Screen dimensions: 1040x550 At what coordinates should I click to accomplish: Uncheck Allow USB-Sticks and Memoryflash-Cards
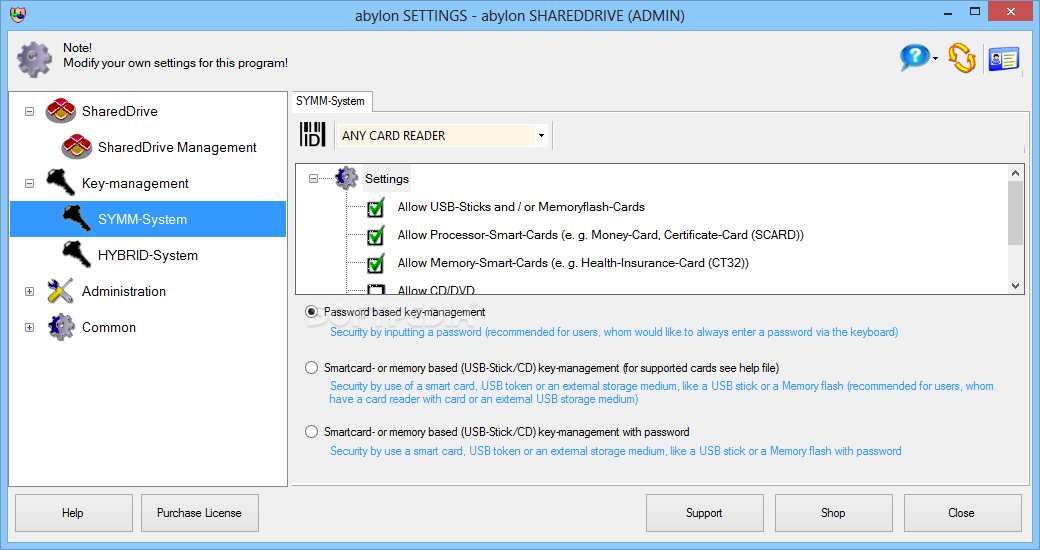(x=375, y=208)
